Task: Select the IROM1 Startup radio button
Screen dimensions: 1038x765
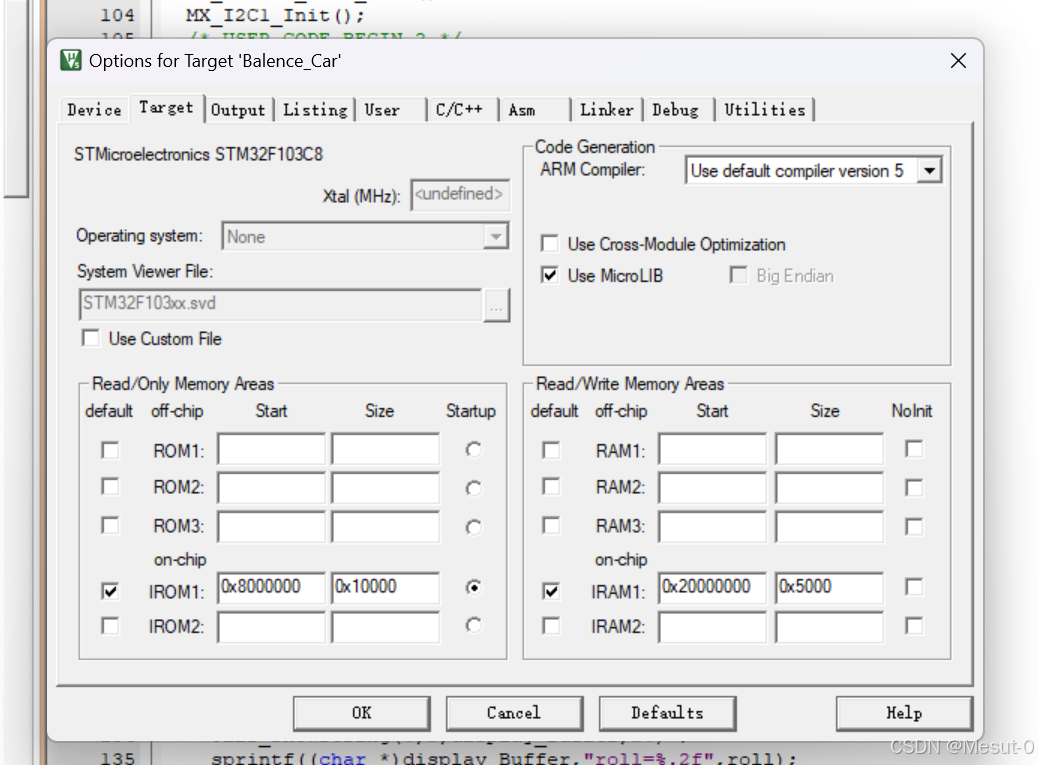Action: 473,587
